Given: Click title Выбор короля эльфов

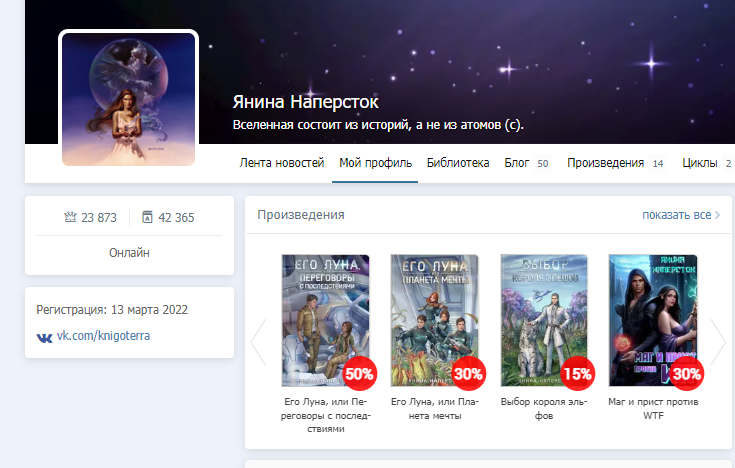Looking at the screenshot, I should (x=544, y=408).
